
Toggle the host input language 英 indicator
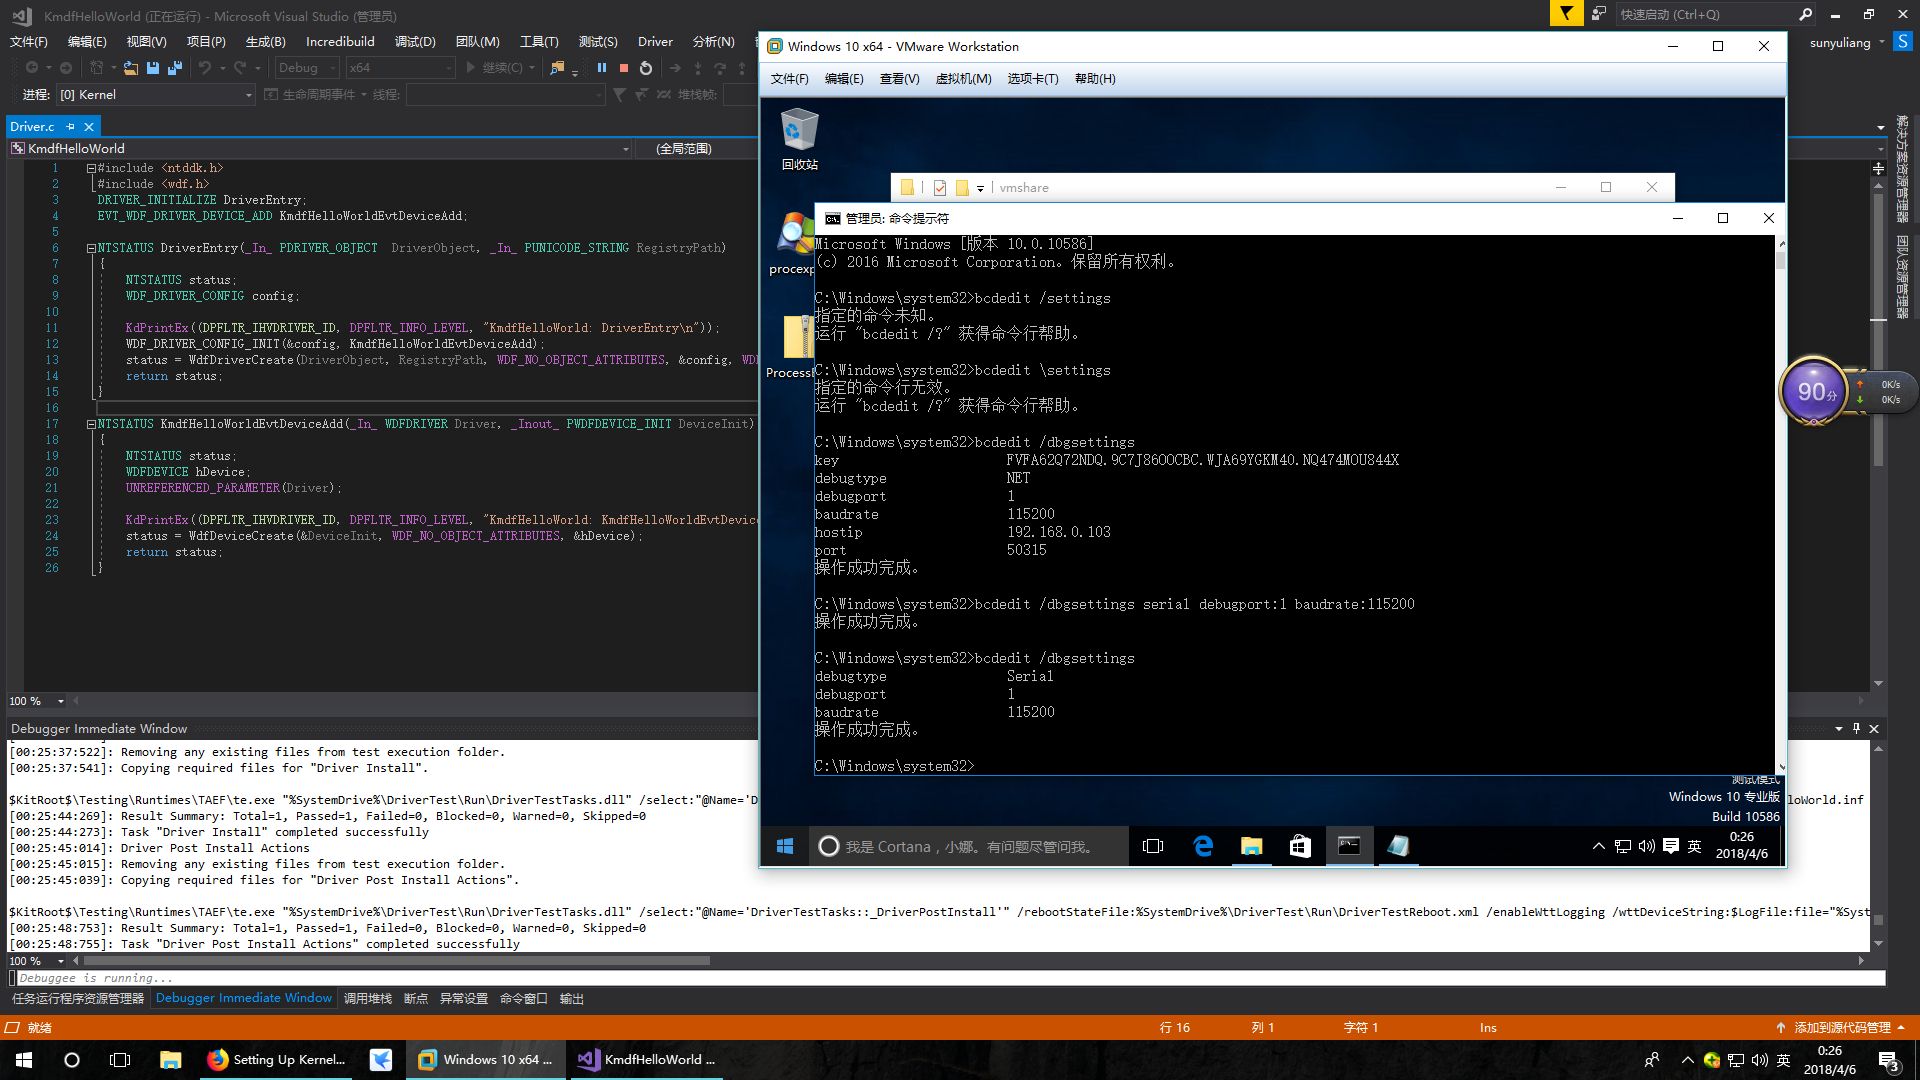[x=1783, y=1060]
